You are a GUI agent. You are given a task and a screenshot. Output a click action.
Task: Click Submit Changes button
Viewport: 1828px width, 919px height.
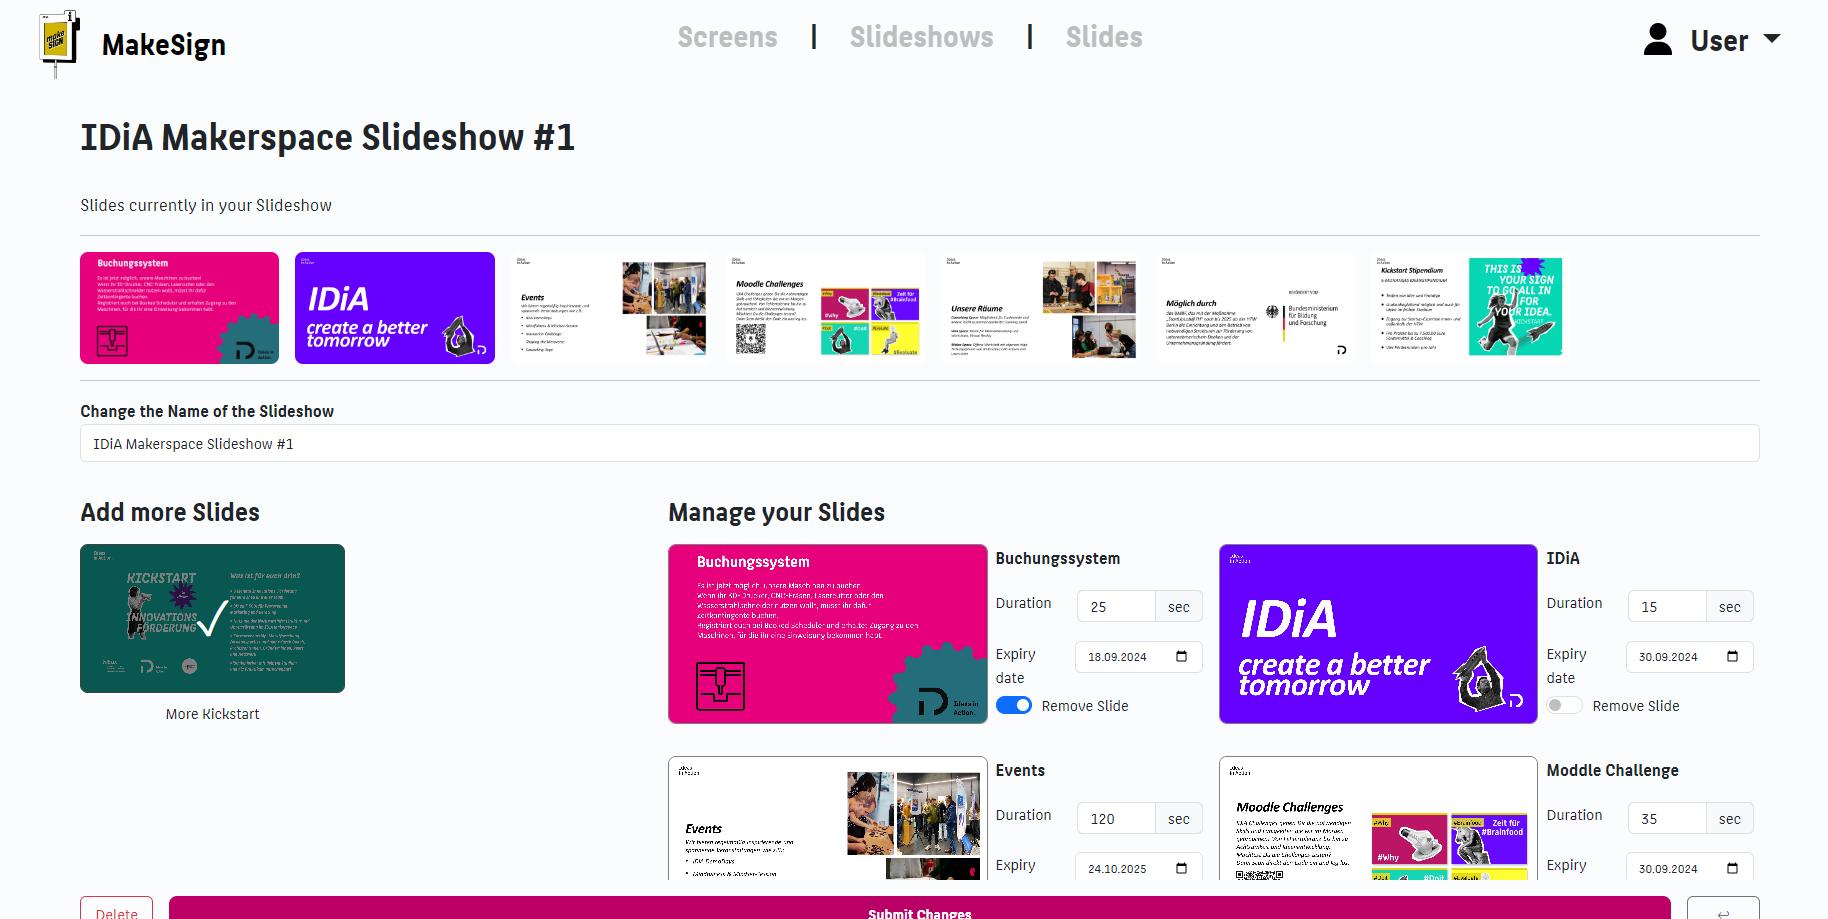920,908
